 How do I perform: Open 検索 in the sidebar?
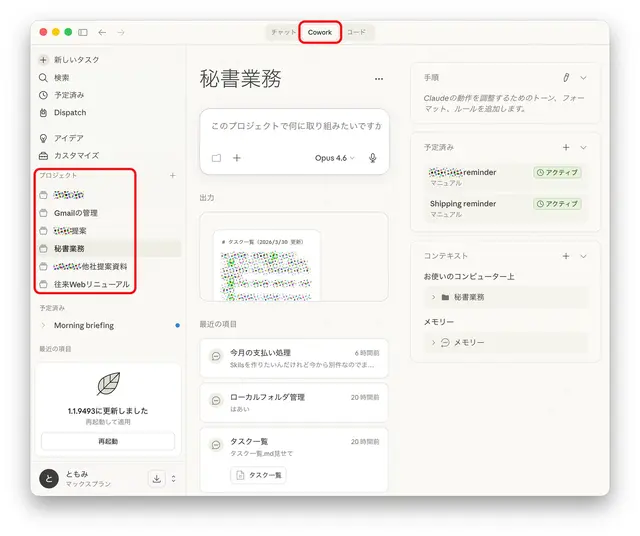(x=61, y=78)
